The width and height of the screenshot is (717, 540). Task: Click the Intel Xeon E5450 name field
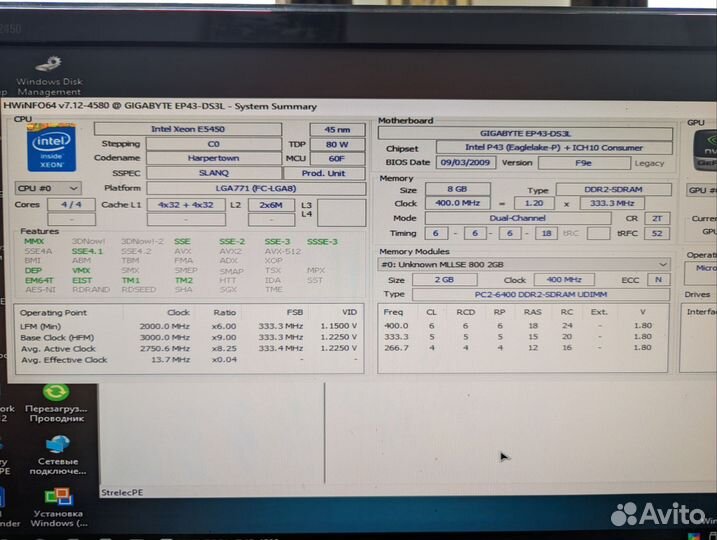click(189, 129)
